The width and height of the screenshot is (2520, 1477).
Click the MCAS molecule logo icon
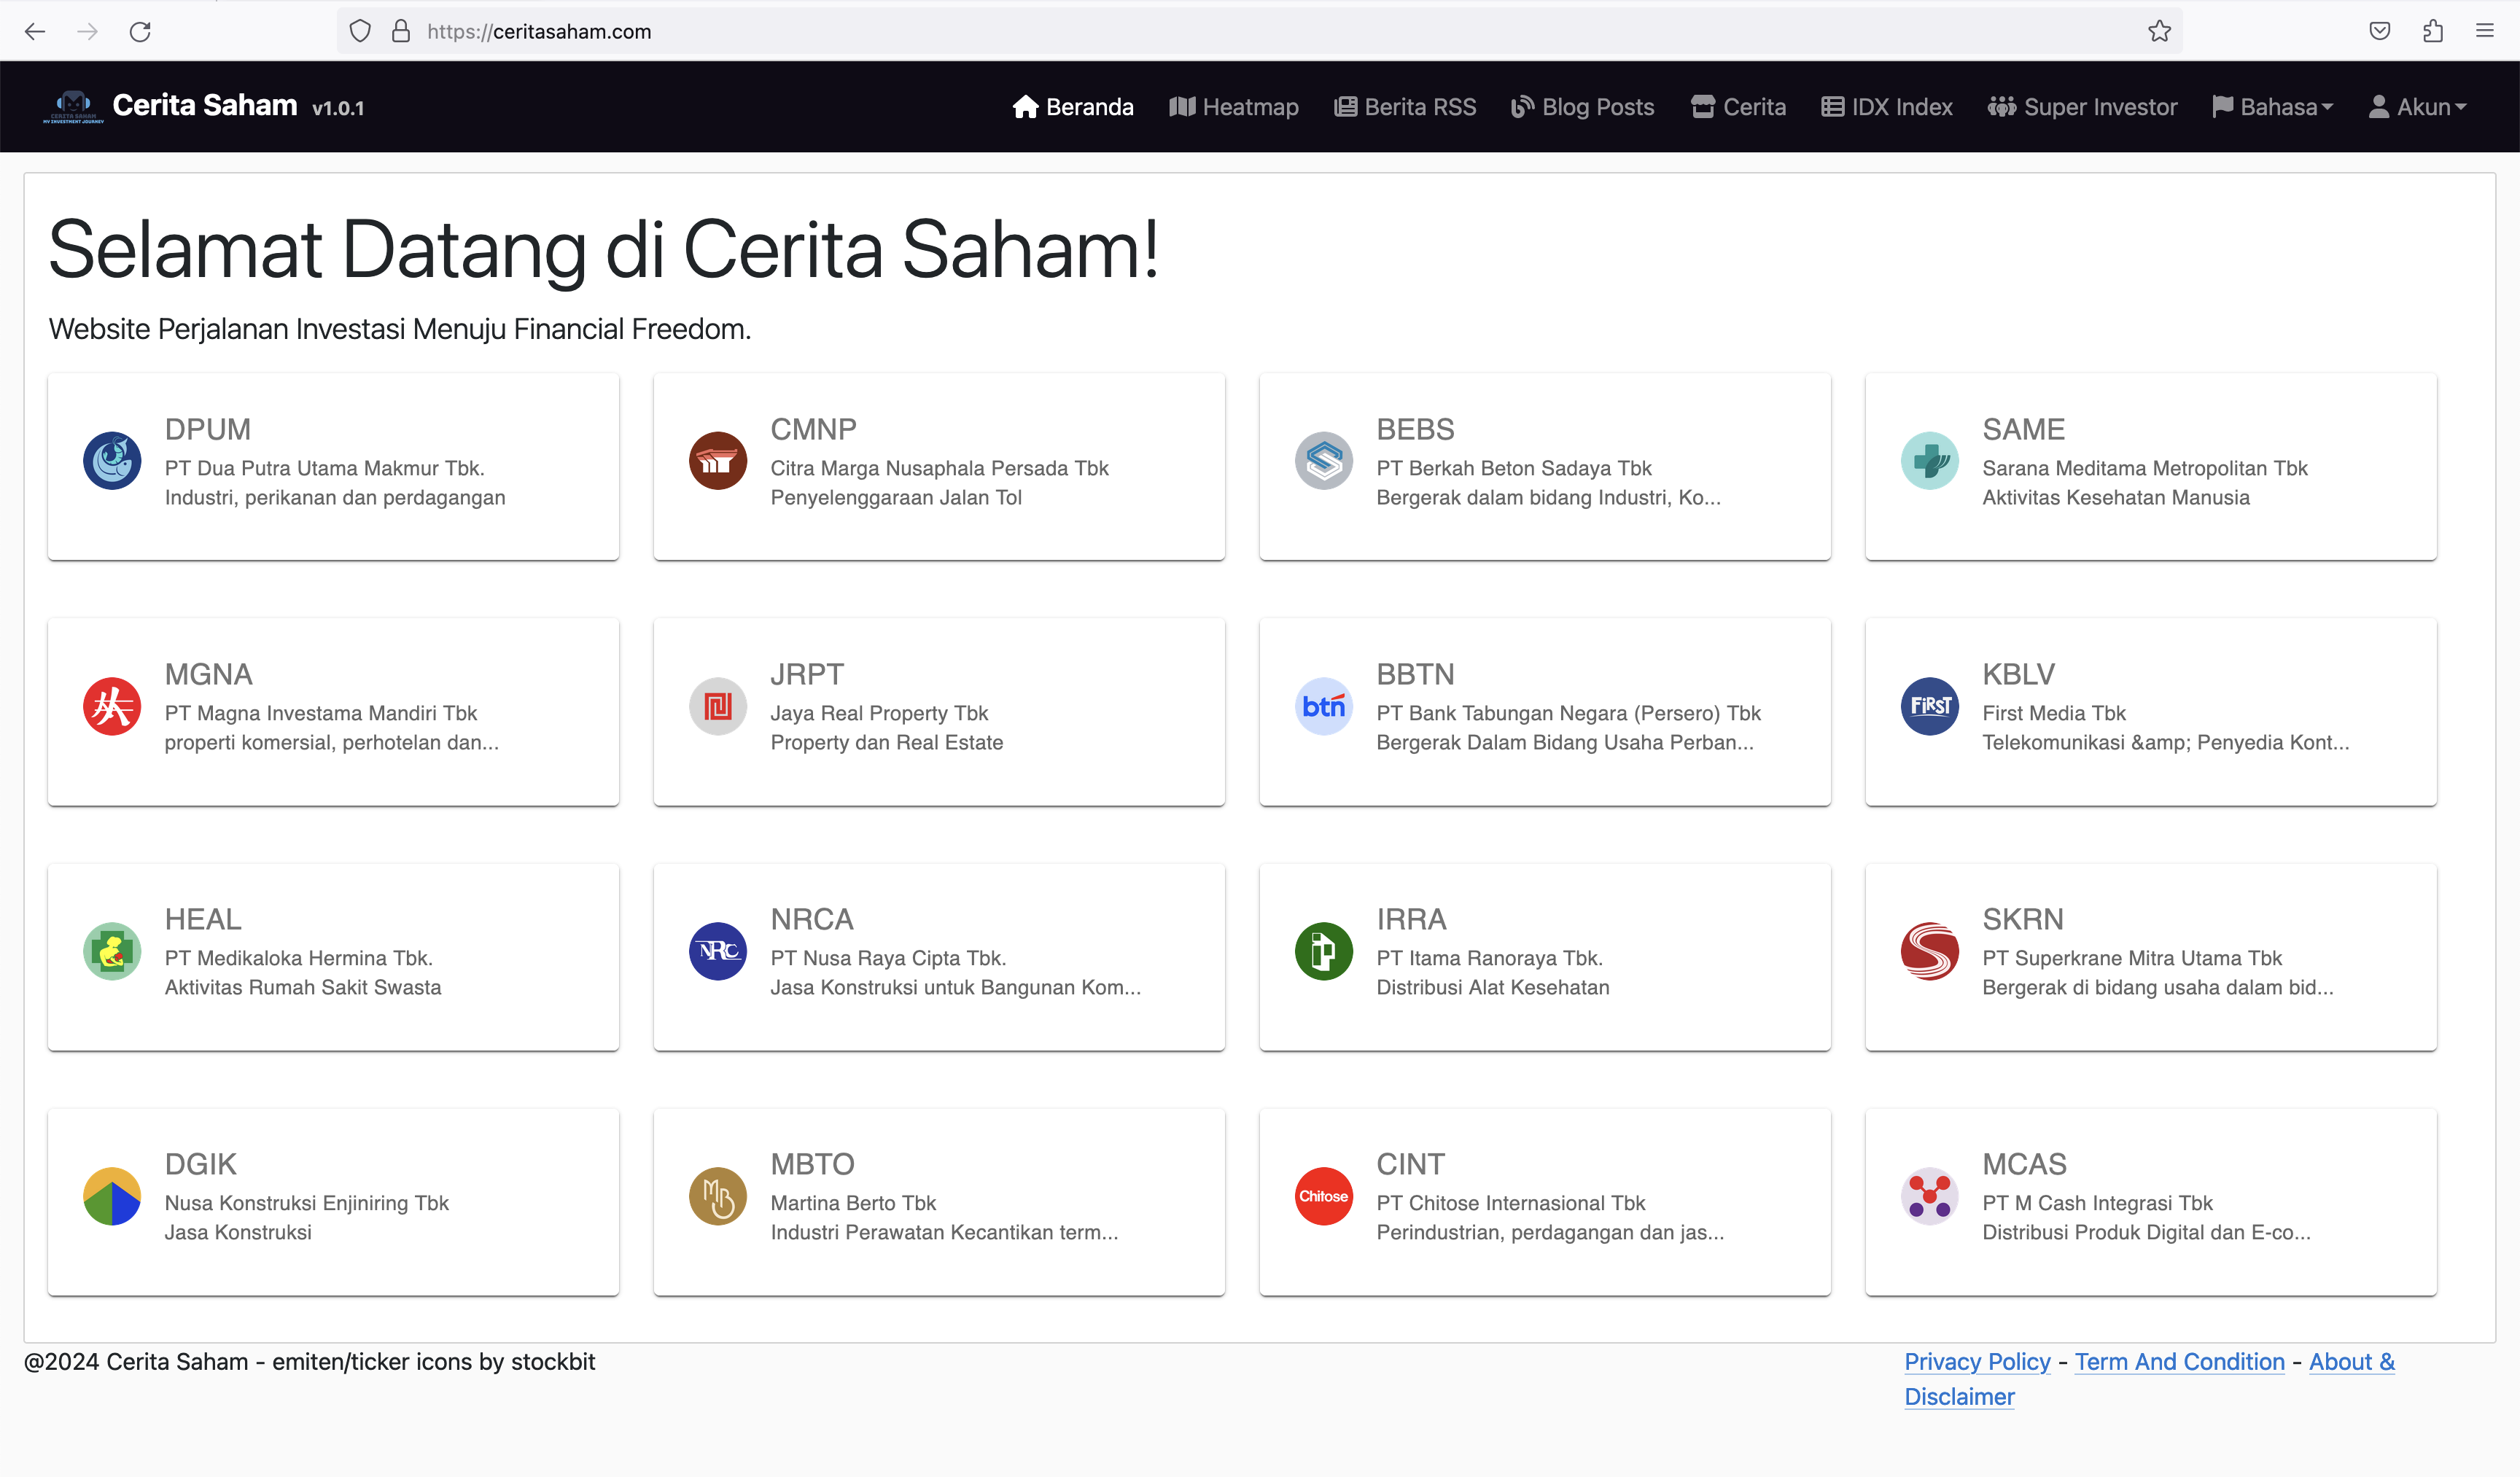coord(1930,1196)
